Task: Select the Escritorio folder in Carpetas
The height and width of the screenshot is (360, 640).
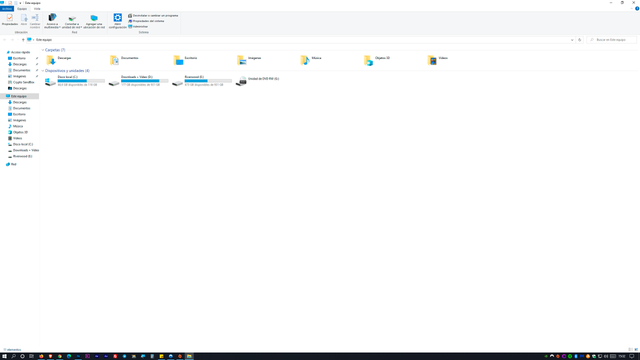Action: point(185,60)
